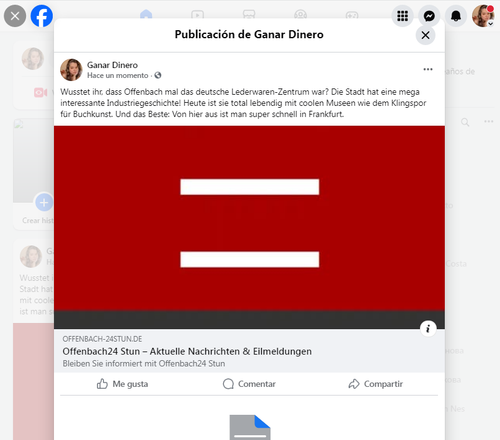Close the Publicación de Ganar Dinero dialog

point(425,35)
